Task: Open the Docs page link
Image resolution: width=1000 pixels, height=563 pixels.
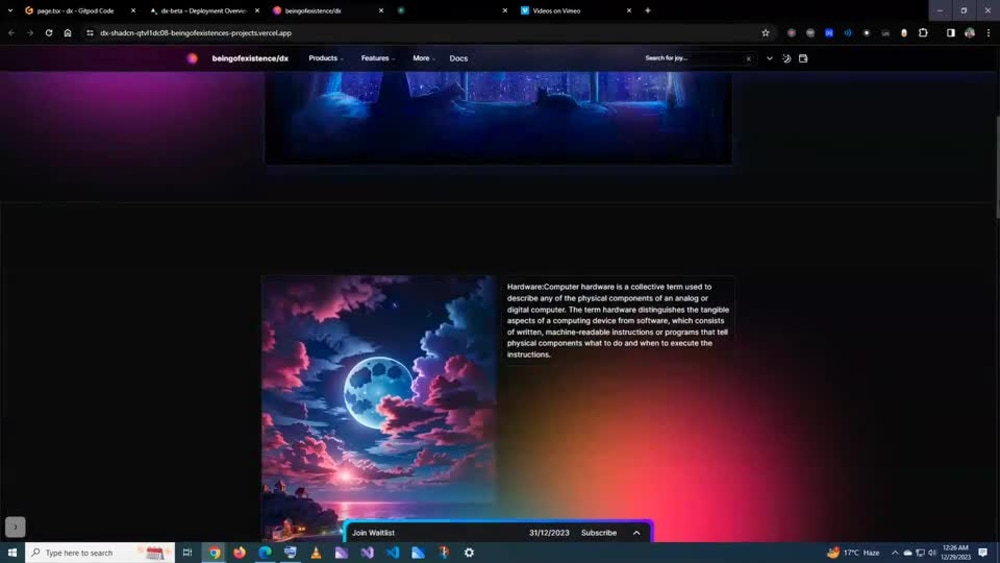Action: 459,58
